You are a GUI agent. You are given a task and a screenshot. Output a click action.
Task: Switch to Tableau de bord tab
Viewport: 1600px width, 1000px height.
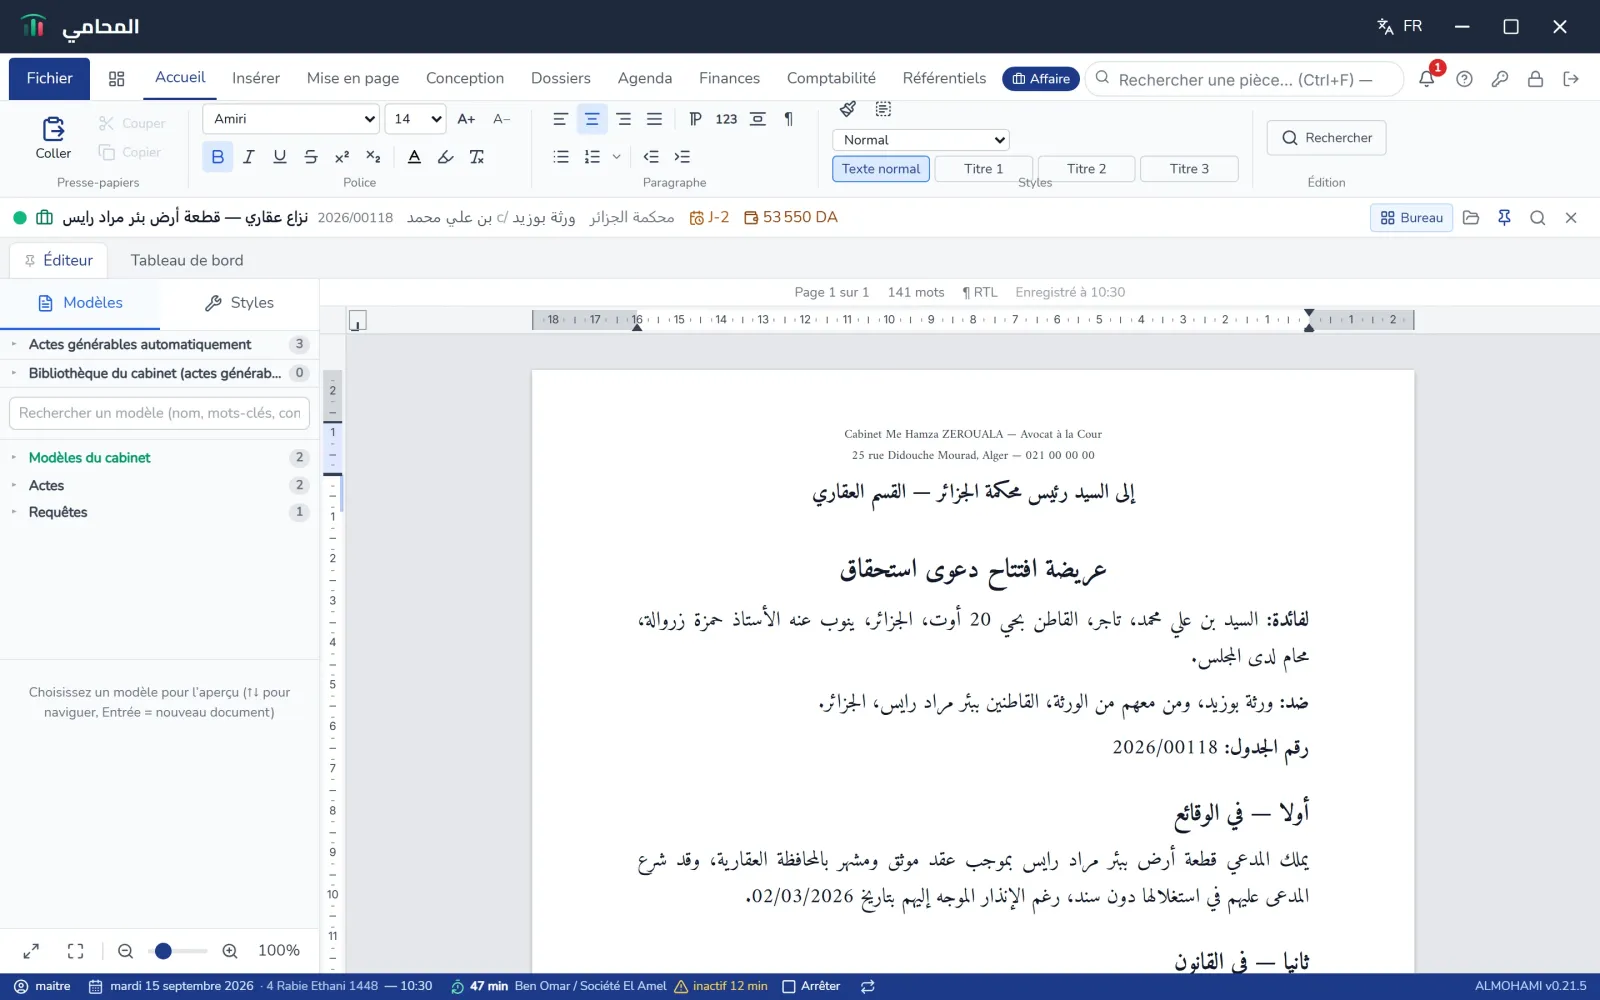(x=187, y=260)
